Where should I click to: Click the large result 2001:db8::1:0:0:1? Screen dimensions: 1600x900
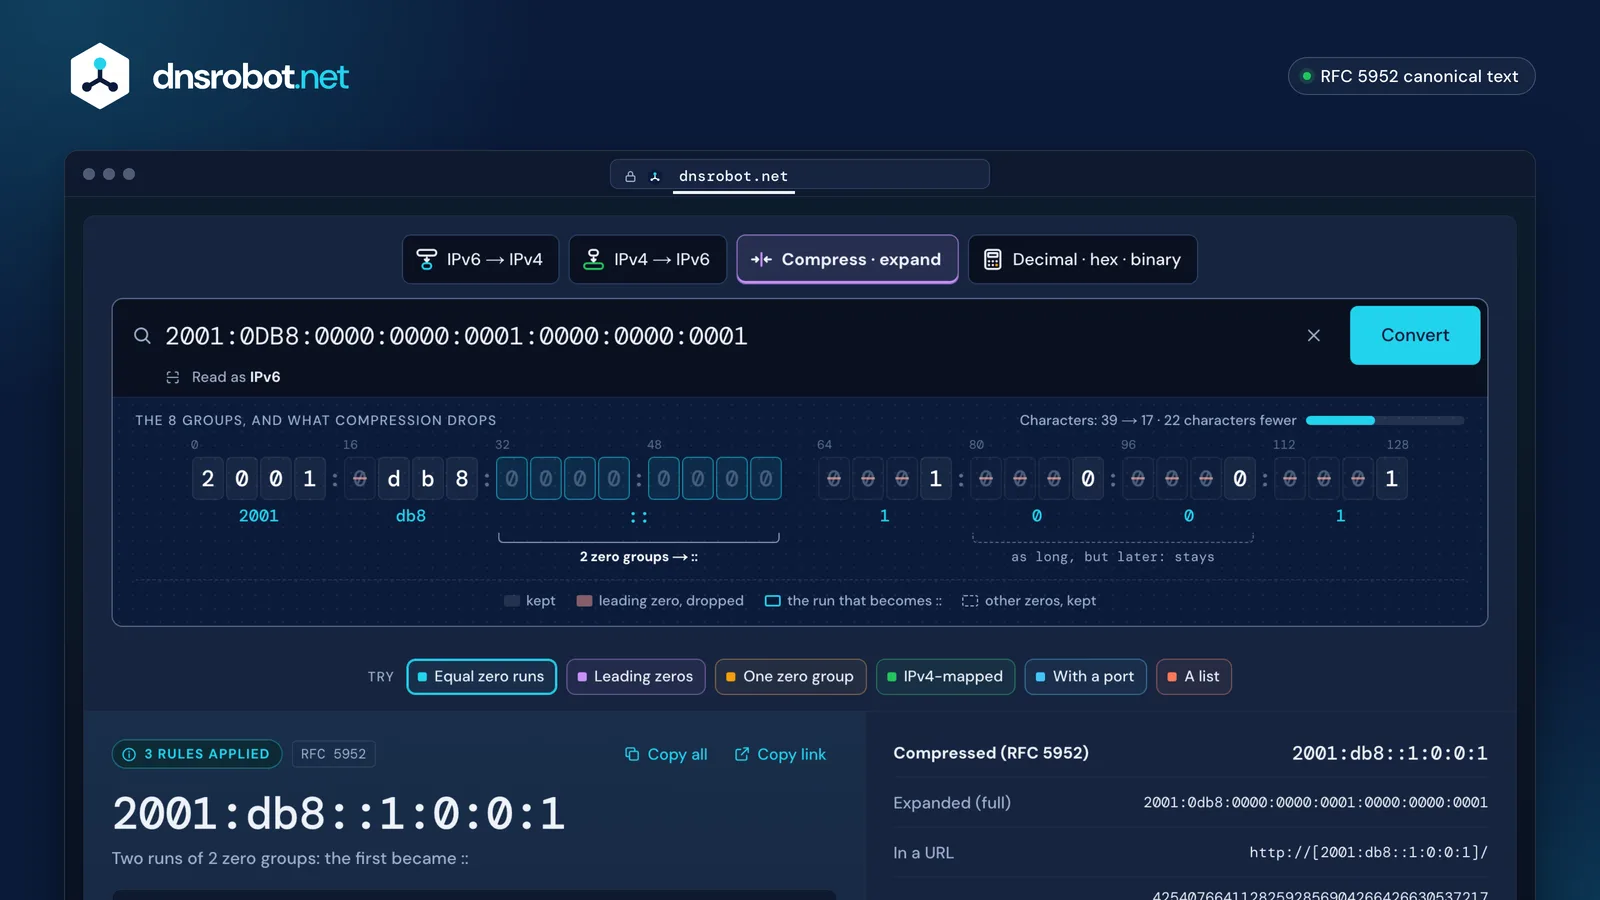tap(339, 814)
